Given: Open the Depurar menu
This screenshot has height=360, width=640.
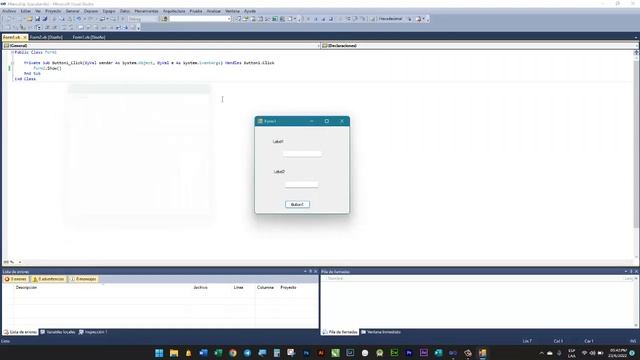Looking at the screenshot, I should (x=91, y=11).
